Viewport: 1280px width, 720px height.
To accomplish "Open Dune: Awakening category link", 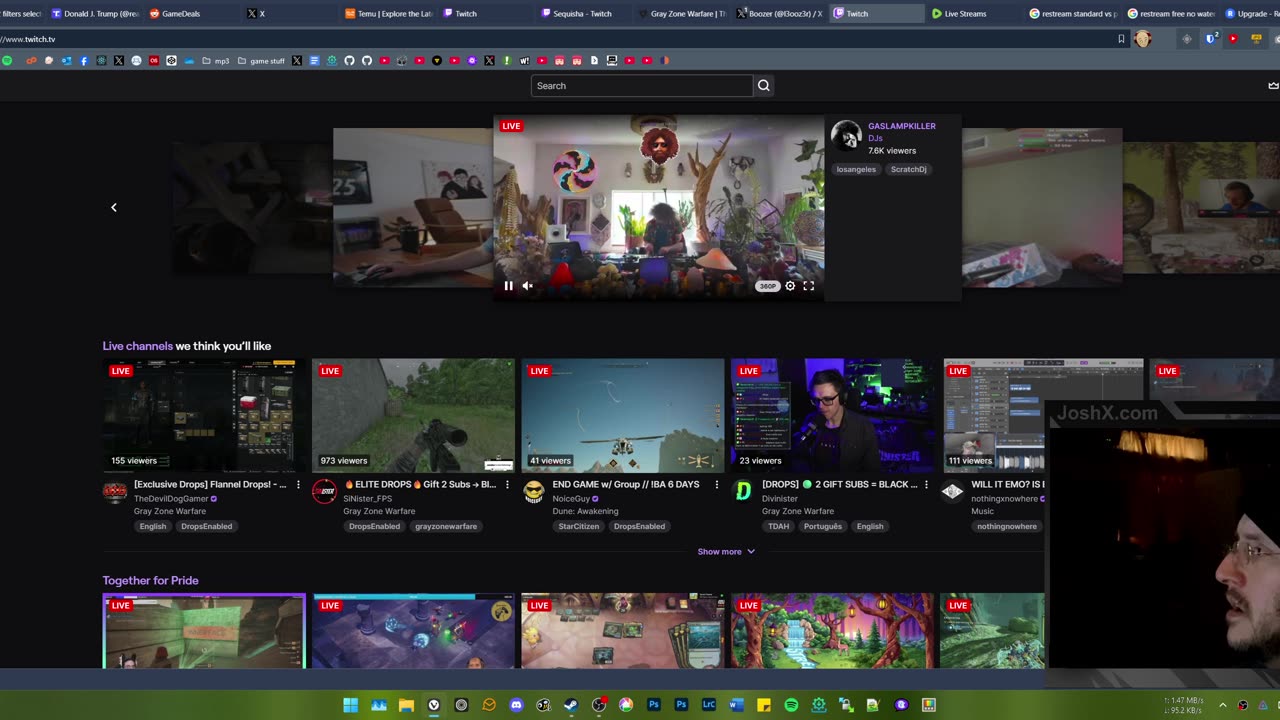I will point(585,511).
